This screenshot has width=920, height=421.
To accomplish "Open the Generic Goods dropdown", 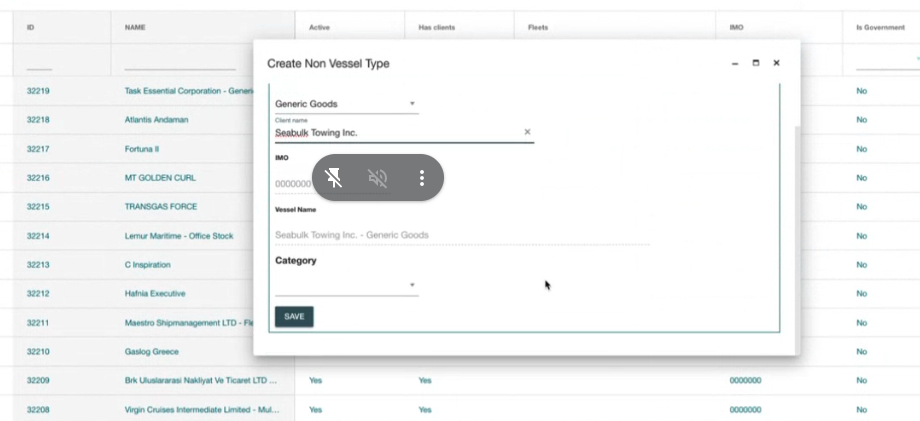I will coord(346,104).
